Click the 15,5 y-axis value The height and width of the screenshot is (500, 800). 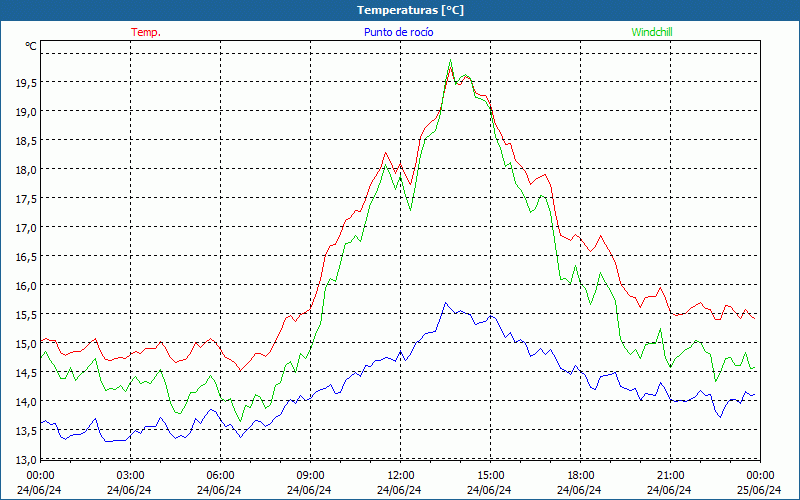coord(26,315)
